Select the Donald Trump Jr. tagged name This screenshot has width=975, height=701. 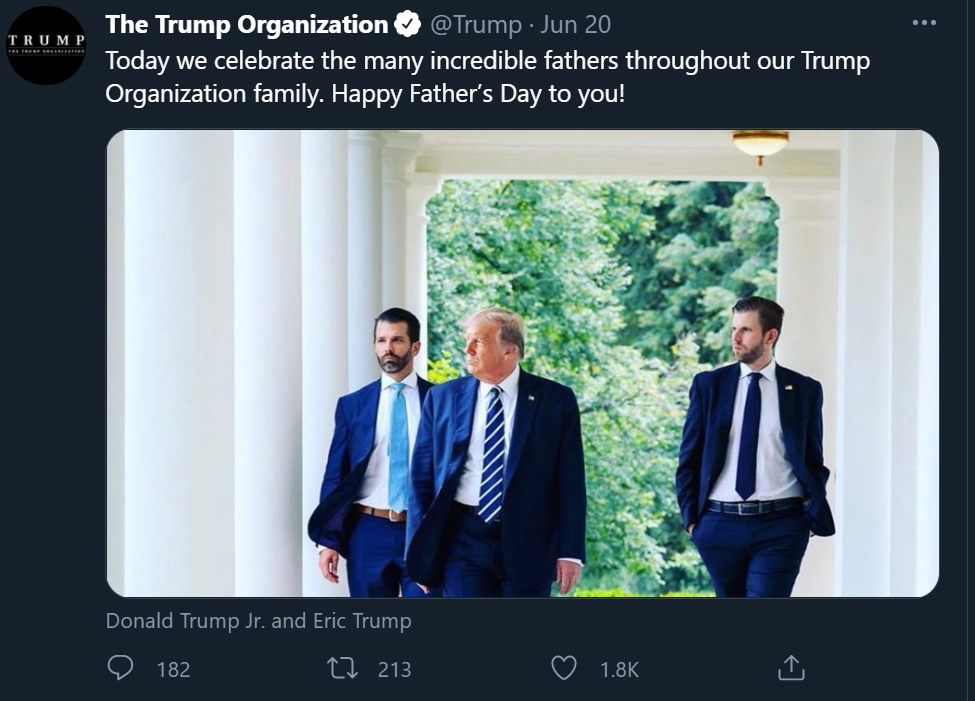(x=186, y=621)
